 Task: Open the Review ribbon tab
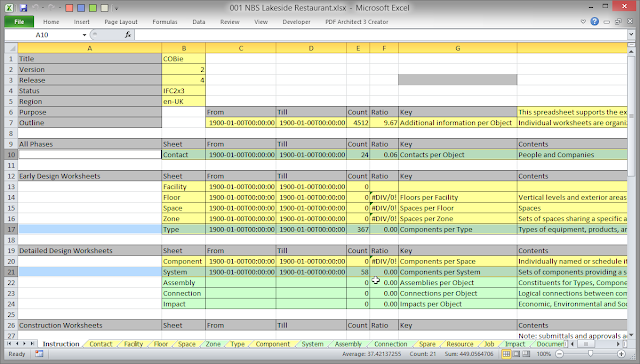click(230, 22)
